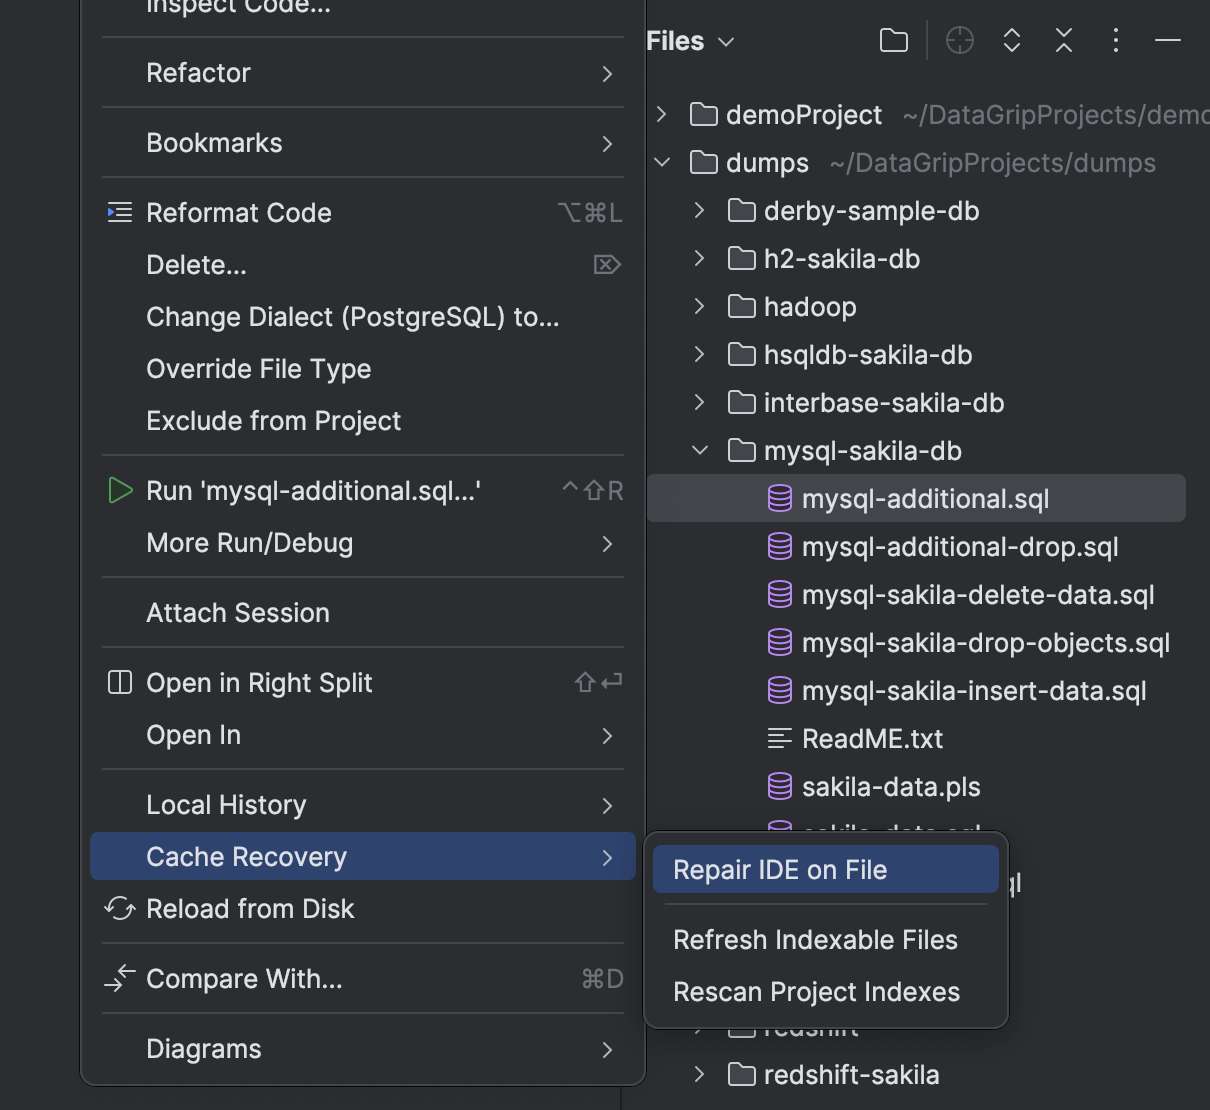
Task: Click the Locate Opened File crosshair icon
Action: pyautogui.click(x=959, y=41)
